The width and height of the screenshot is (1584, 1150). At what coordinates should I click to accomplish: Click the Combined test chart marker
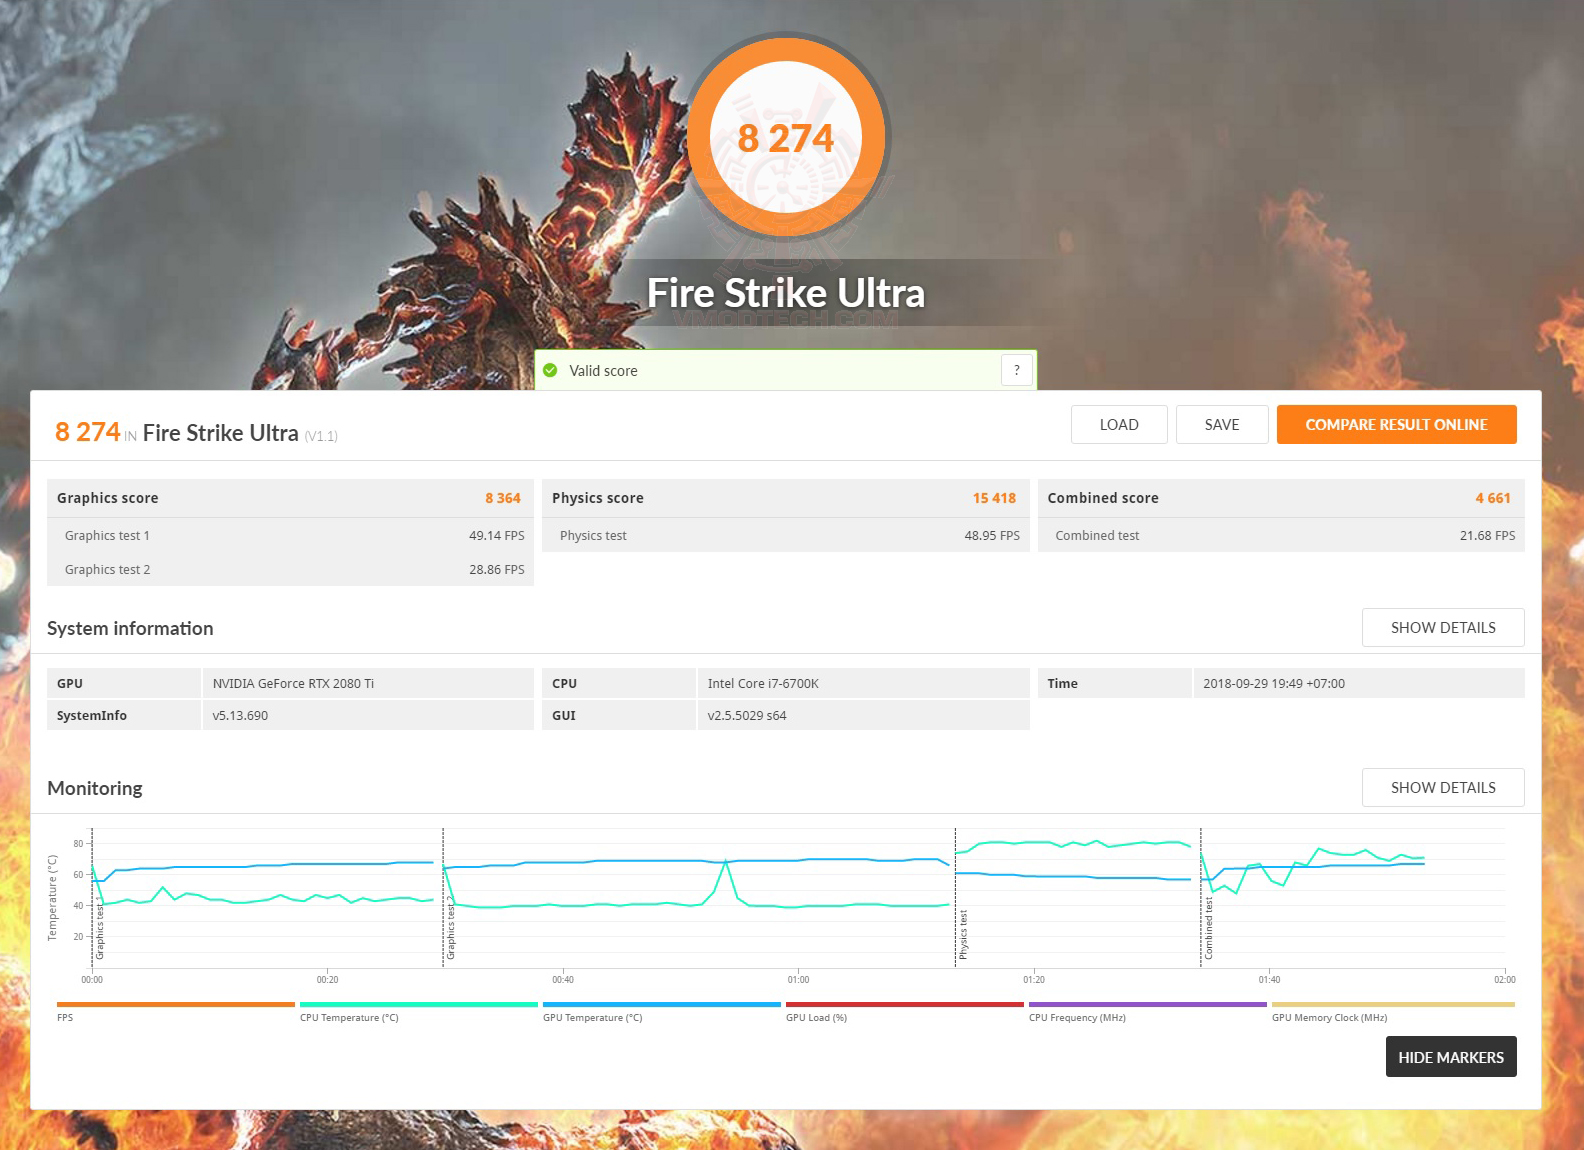click(1208, 928)
